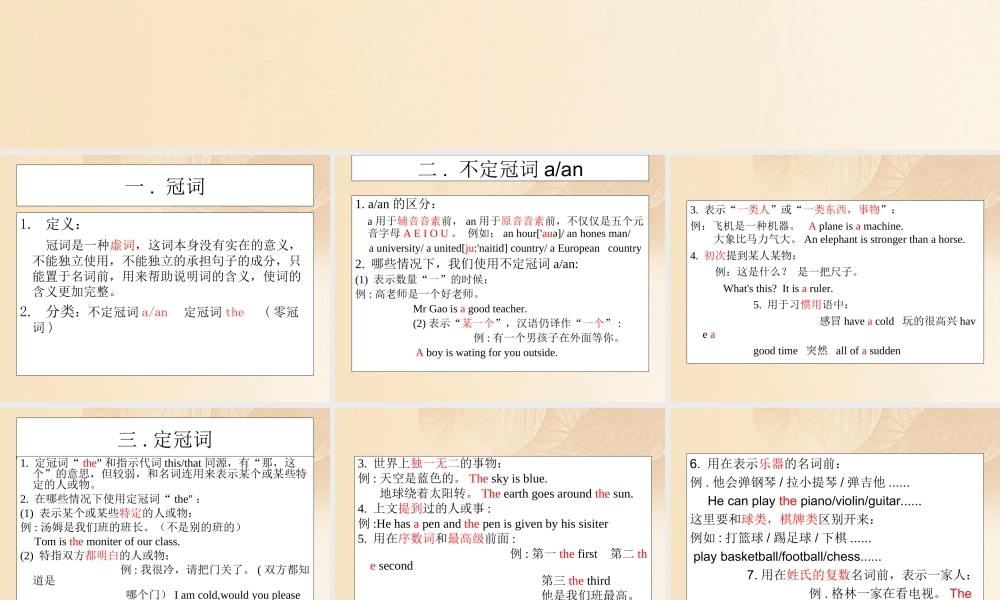This screenshot has height=600, width=1000.
Task: Open the slide thumbnail beginning with 3. 世界上独一无二的事物
Action: coord(500,504)
